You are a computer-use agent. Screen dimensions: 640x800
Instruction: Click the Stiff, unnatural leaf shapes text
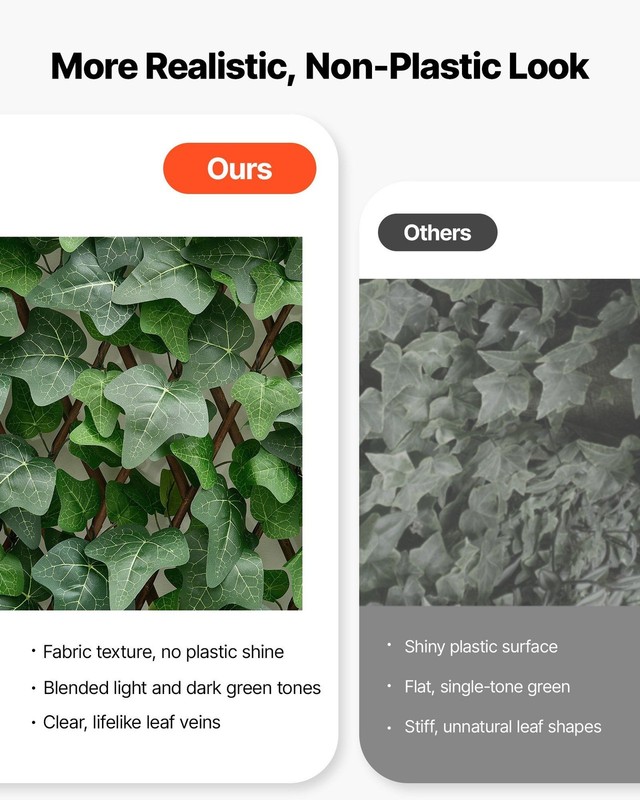click(x=503, y=727)
